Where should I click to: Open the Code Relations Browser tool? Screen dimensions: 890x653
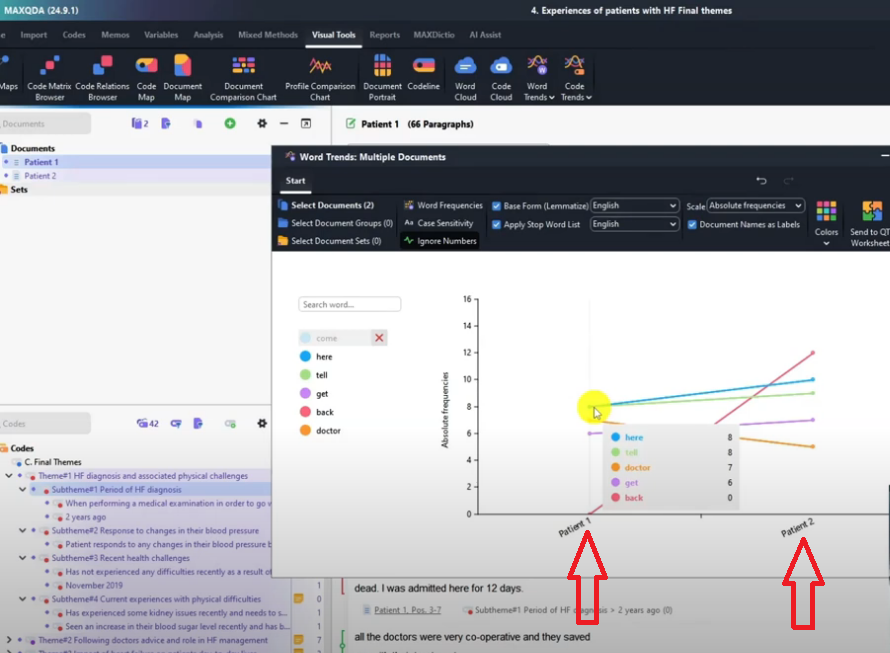102,78
